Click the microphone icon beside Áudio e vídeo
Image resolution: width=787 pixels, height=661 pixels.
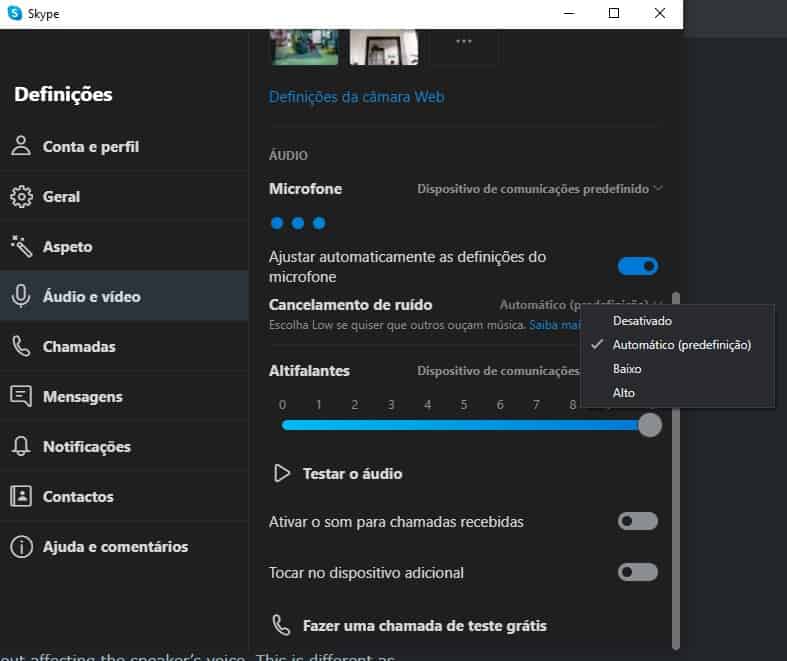coord(21,296)
